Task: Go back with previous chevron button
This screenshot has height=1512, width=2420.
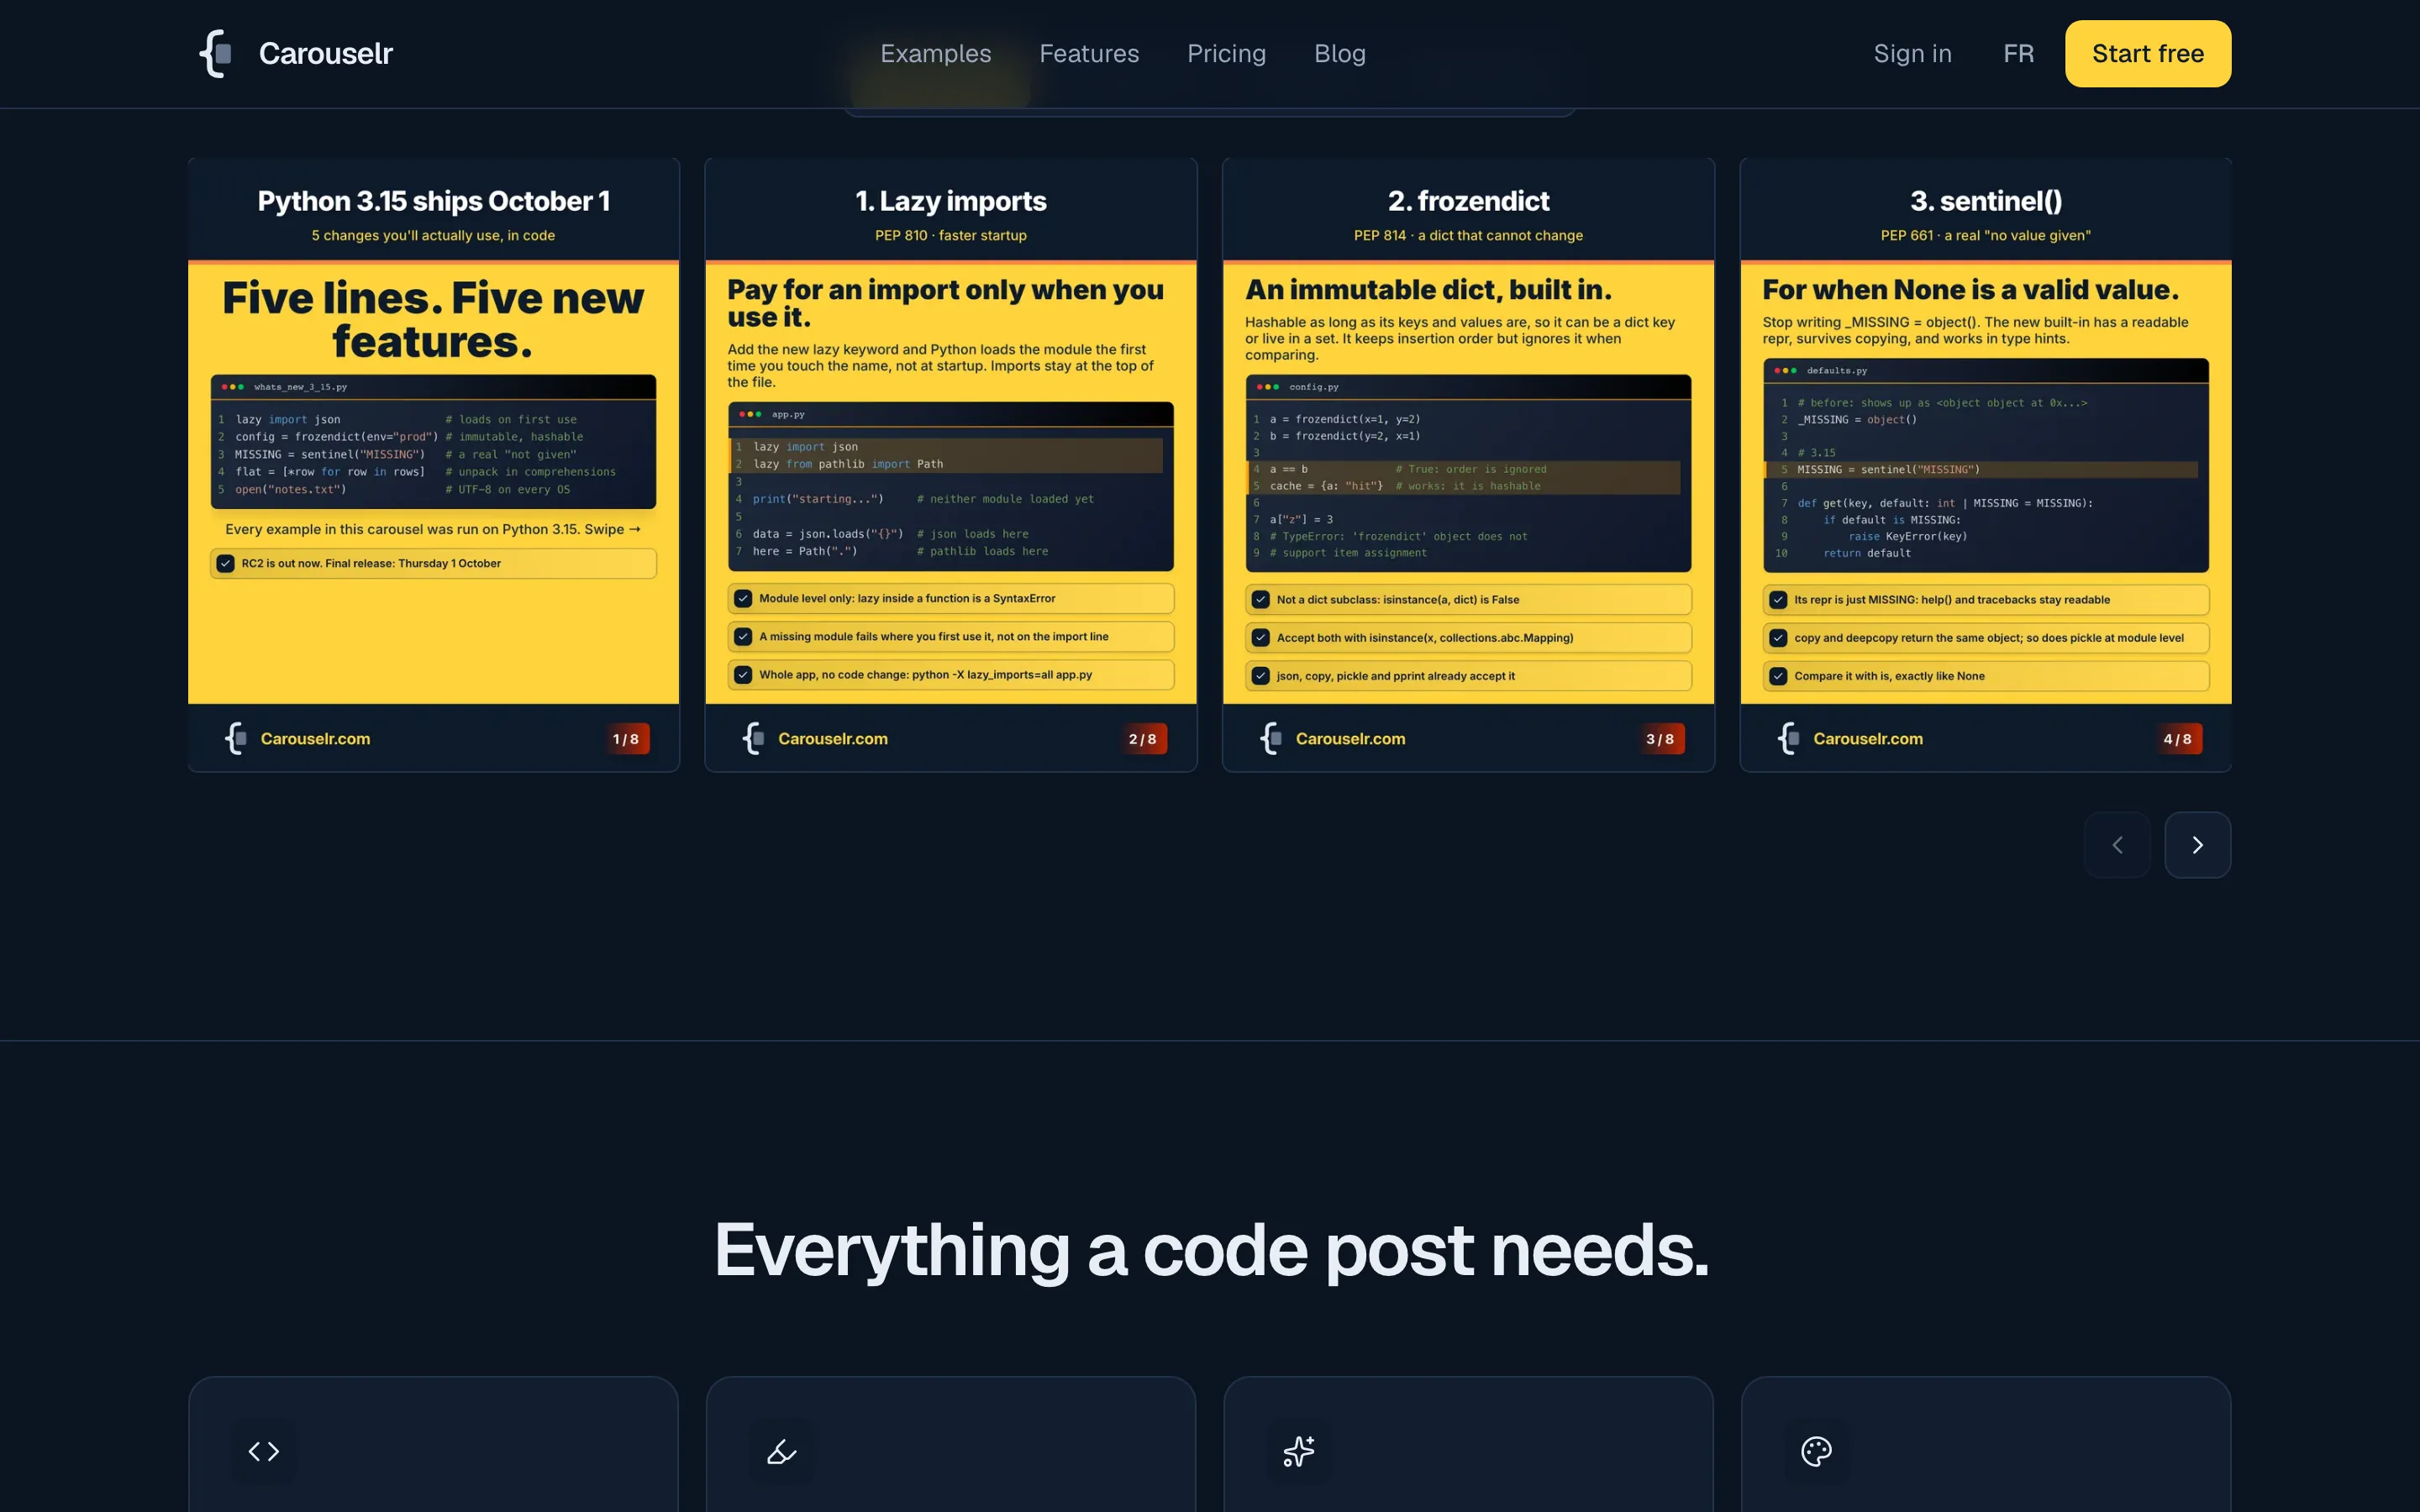Action: 2117,845
